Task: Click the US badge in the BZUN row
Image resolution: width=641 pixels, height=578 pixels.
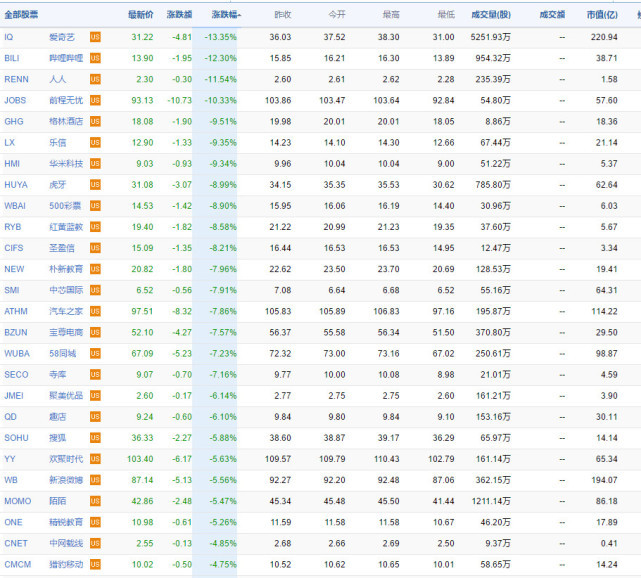Action: pyautogui.click(x=95, y=332)
